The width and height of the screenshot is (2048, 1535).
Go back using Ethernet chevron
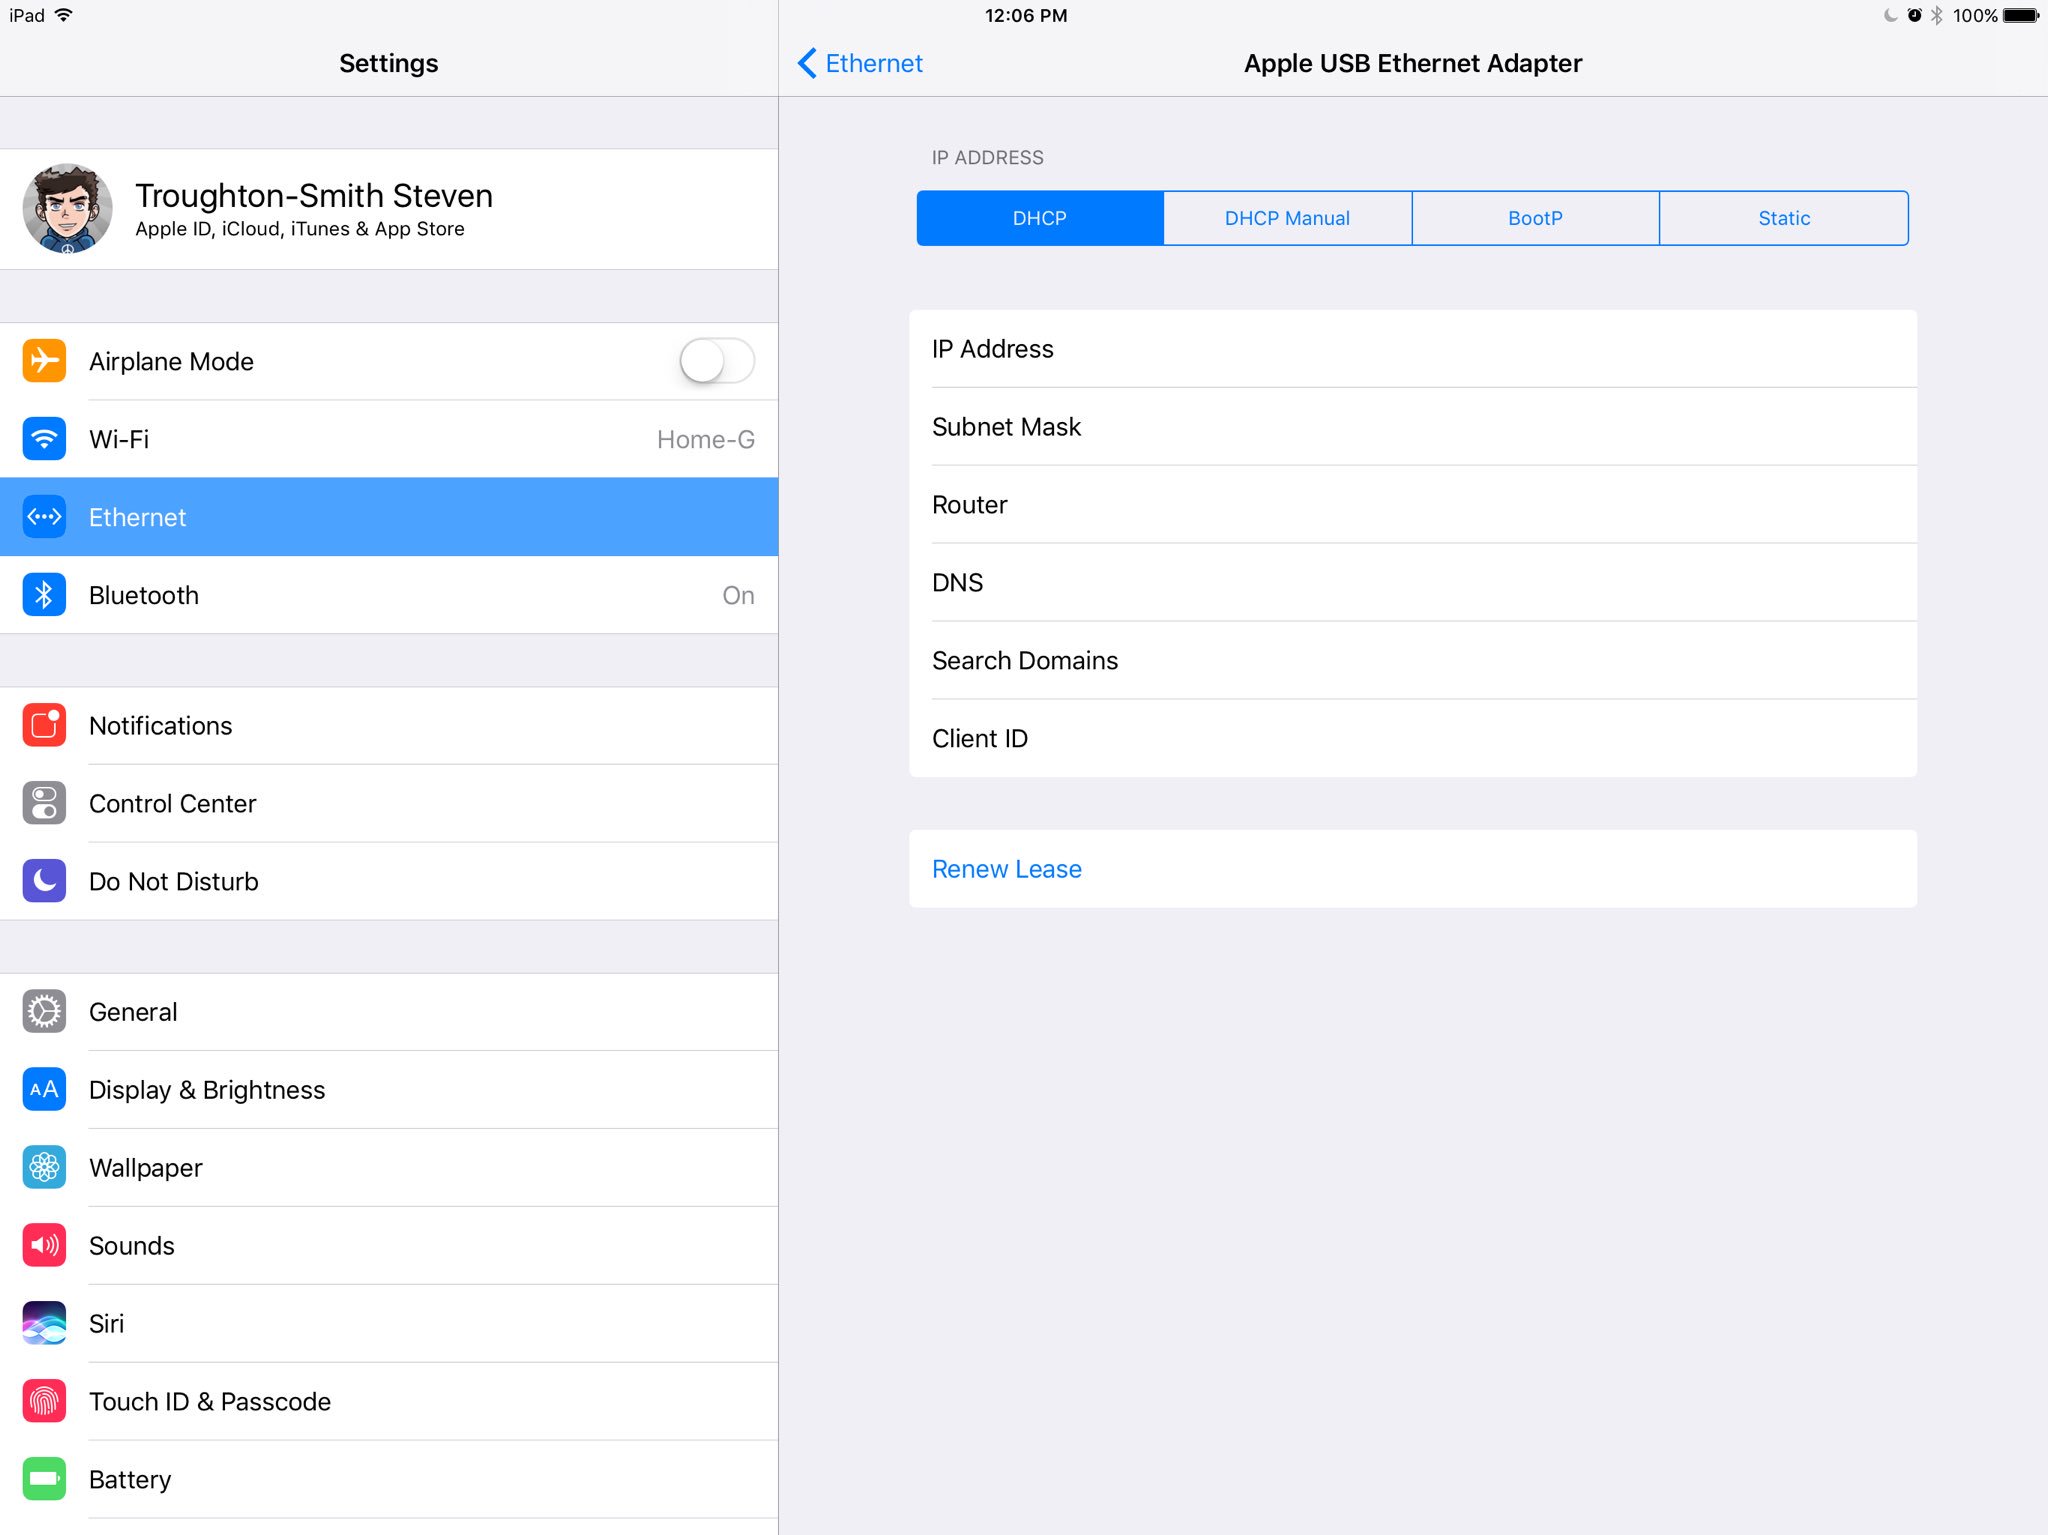pos(860,63)
